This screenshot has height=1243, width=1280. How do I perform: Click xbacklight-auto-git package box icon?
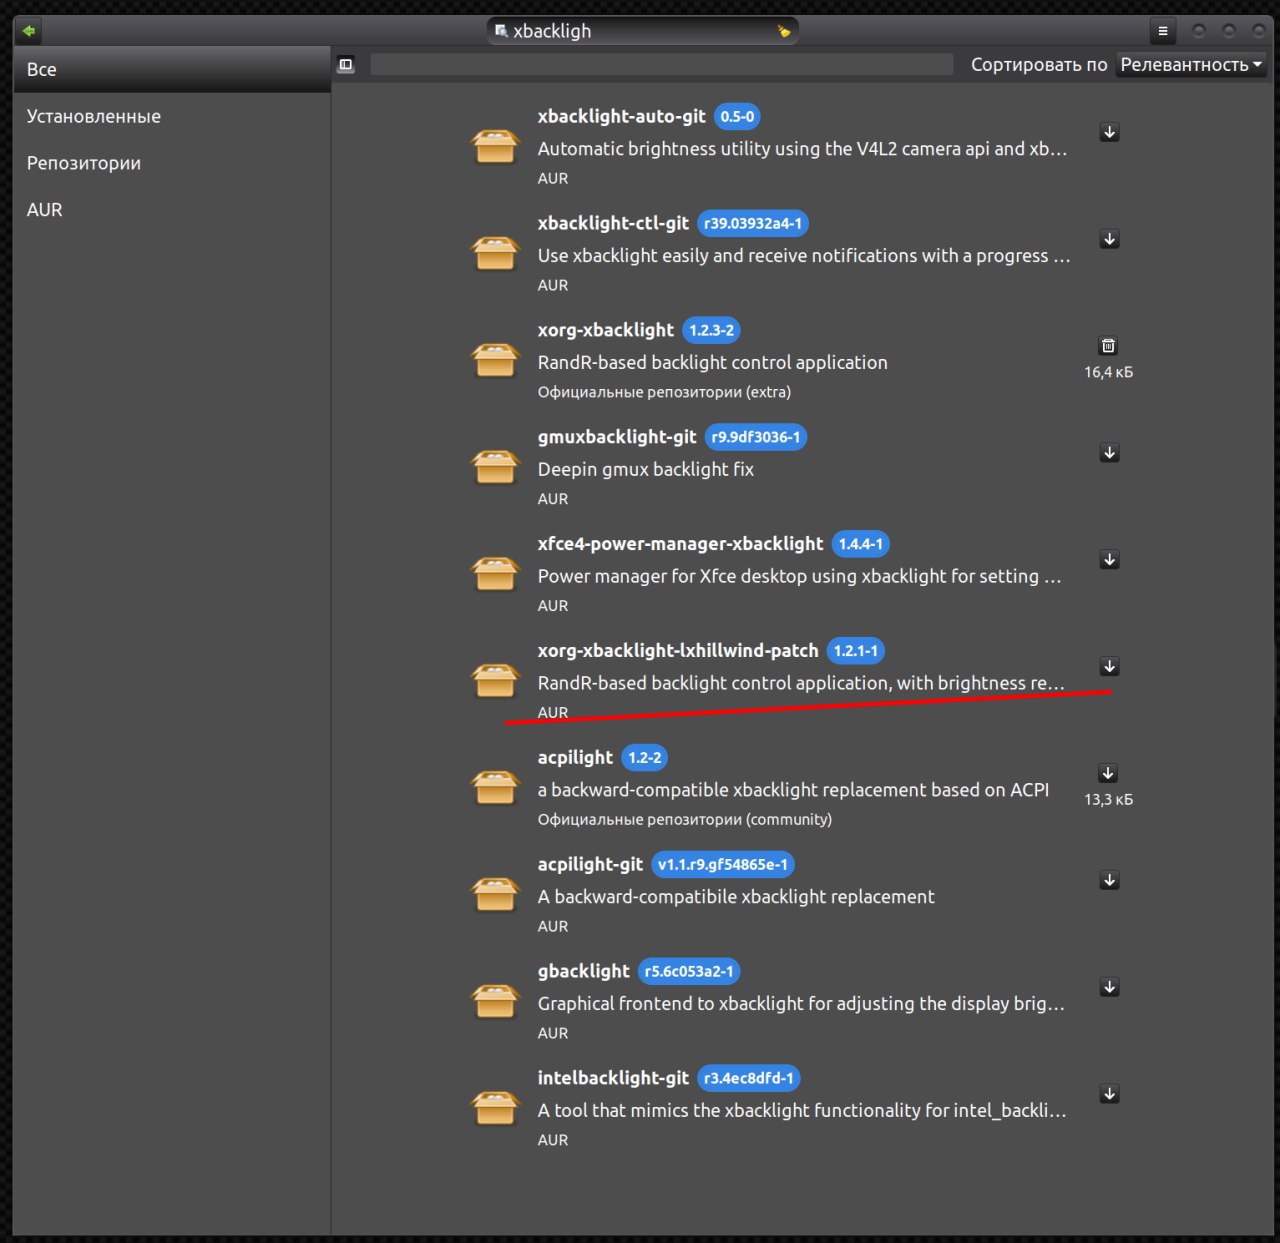[x=495, y=147]
